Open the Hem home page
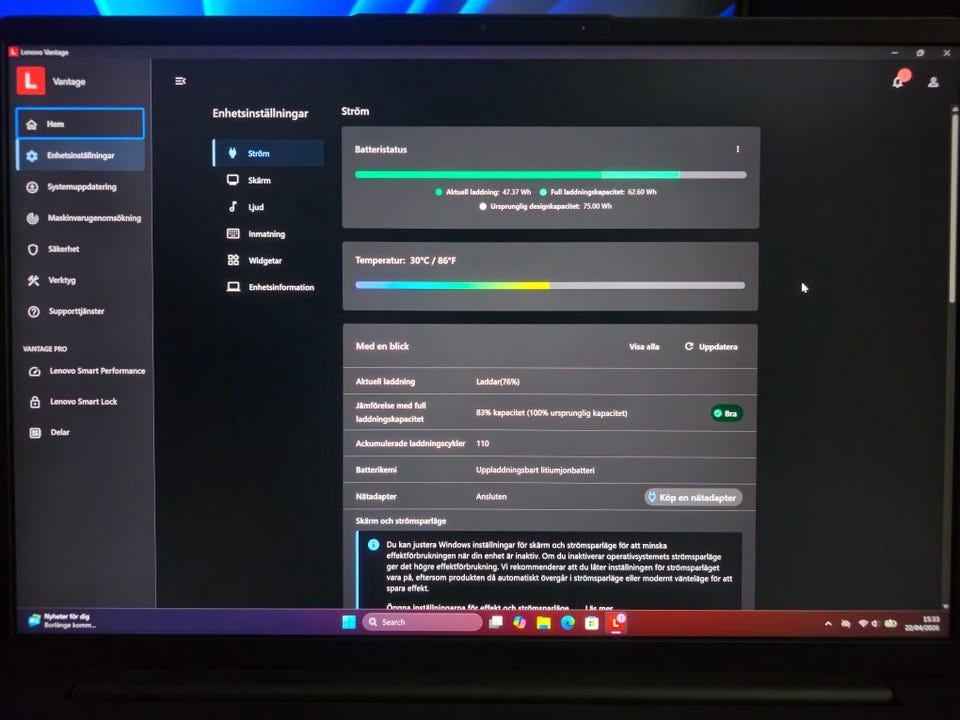960x720 pixels. [x=80, y=124]
